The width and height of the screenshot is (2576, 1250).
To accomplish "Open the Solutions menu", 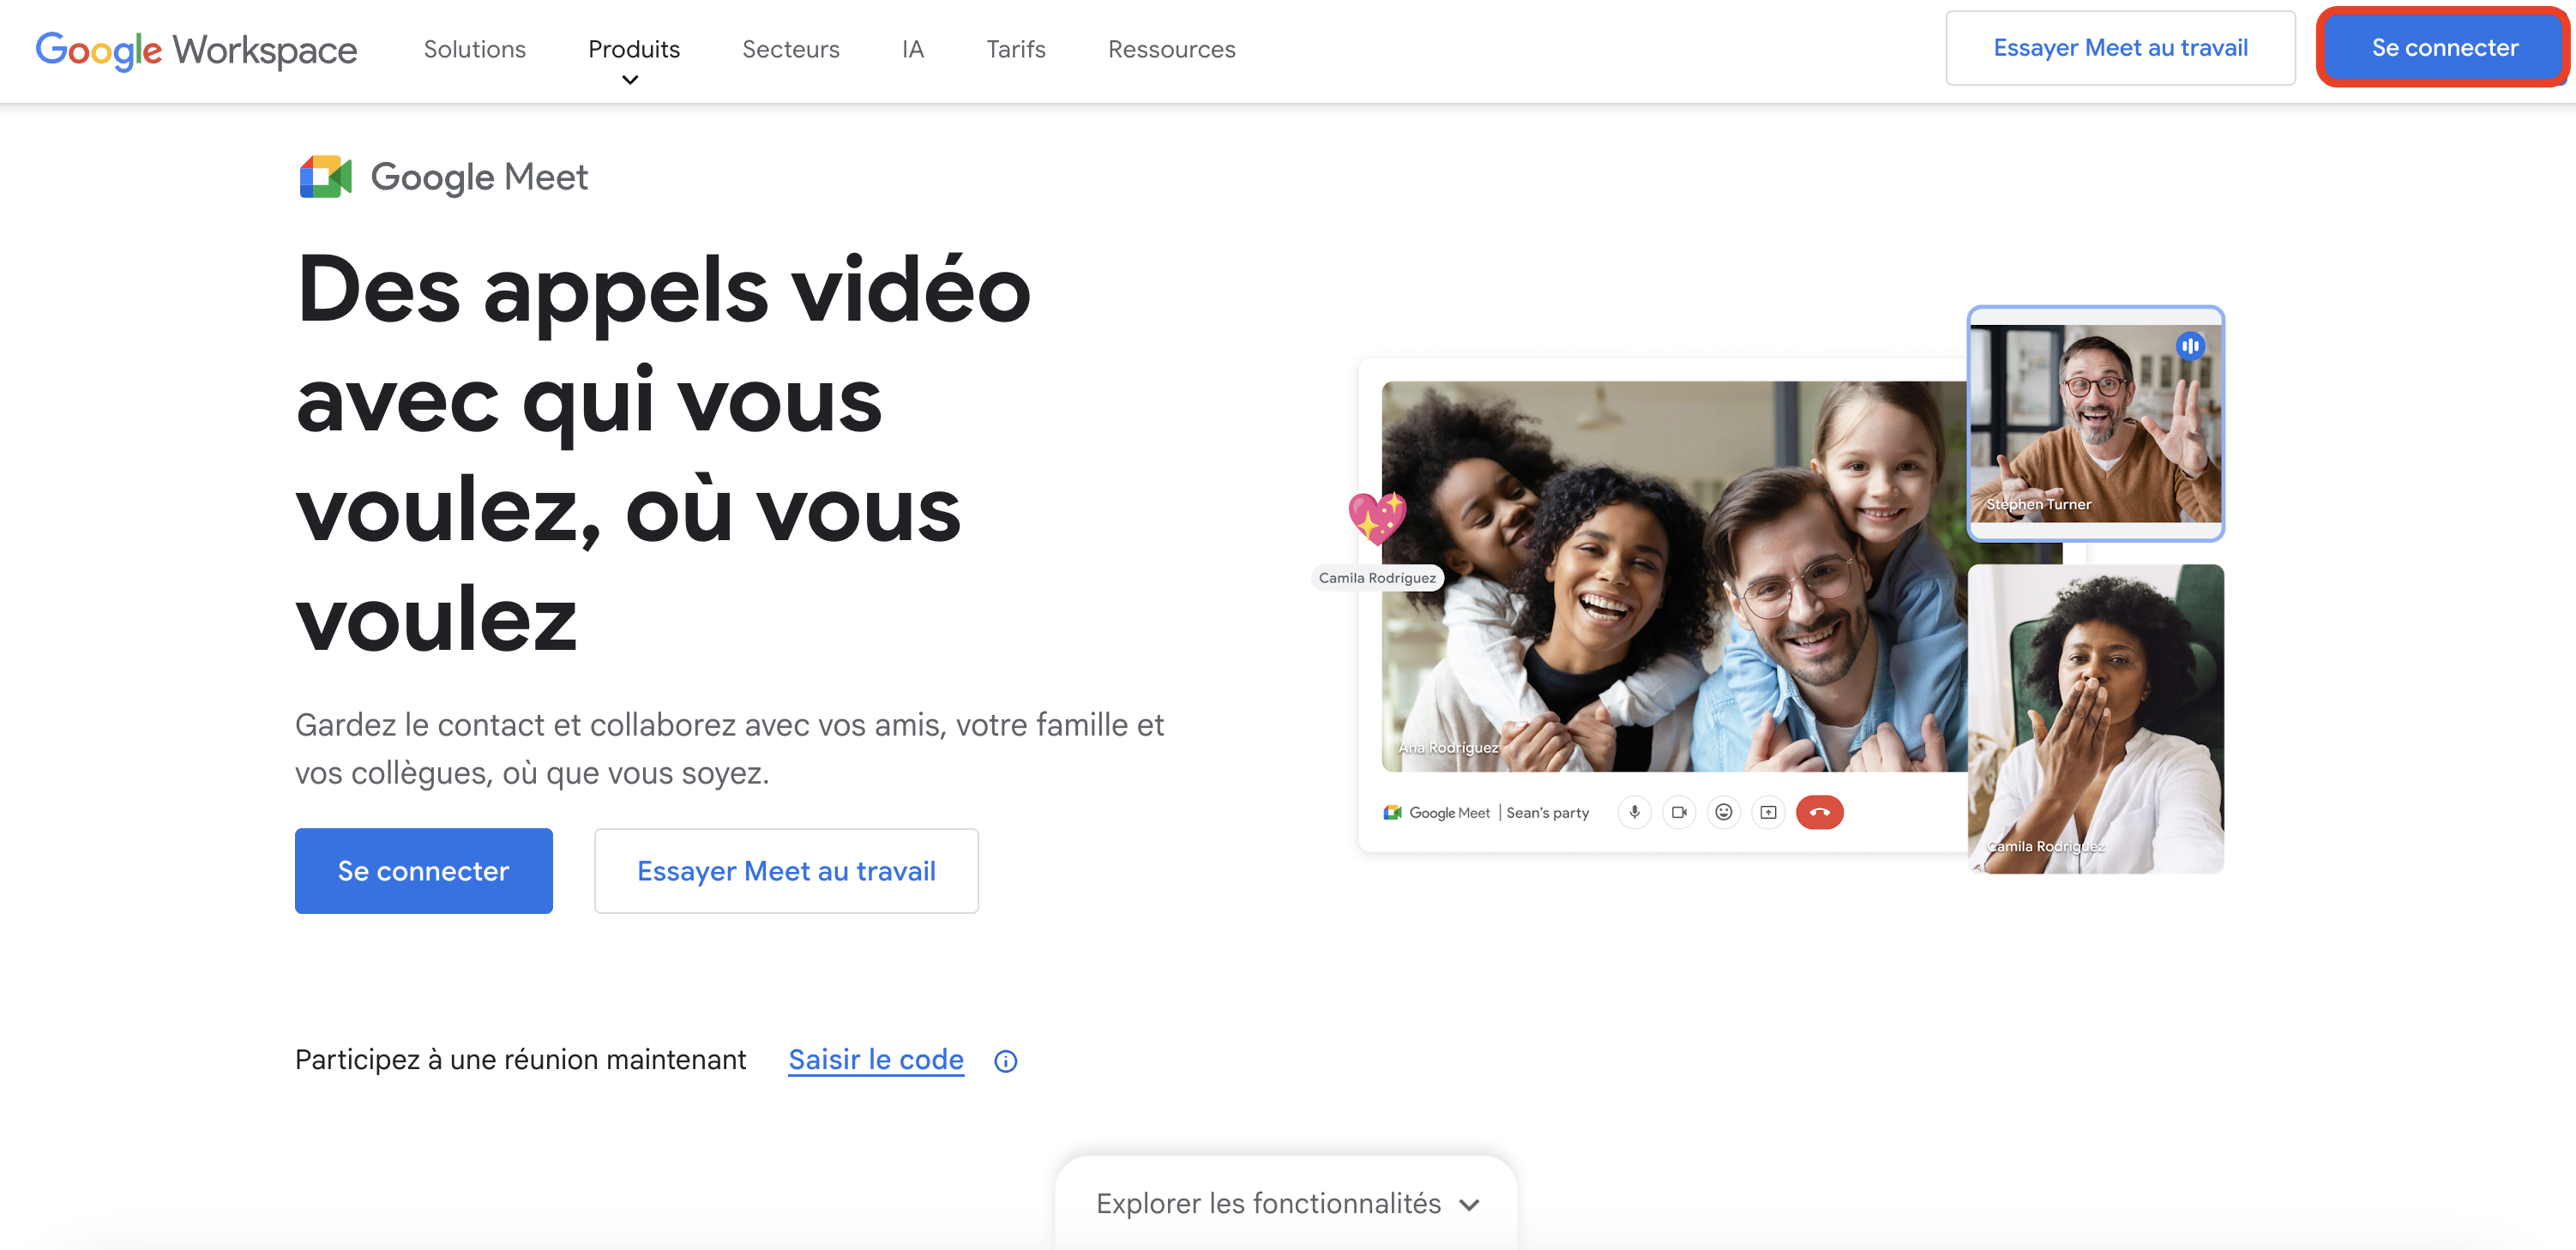I will (474, 49).
